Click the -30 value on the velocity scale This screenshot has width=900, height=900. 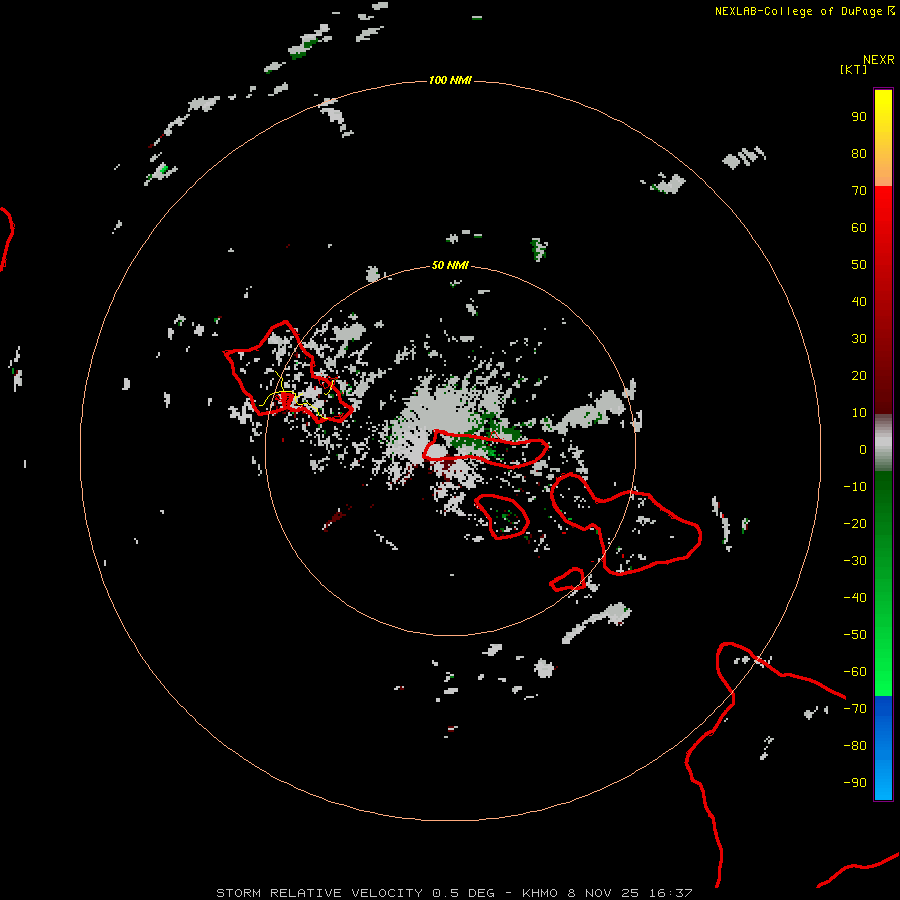[855, 561]
